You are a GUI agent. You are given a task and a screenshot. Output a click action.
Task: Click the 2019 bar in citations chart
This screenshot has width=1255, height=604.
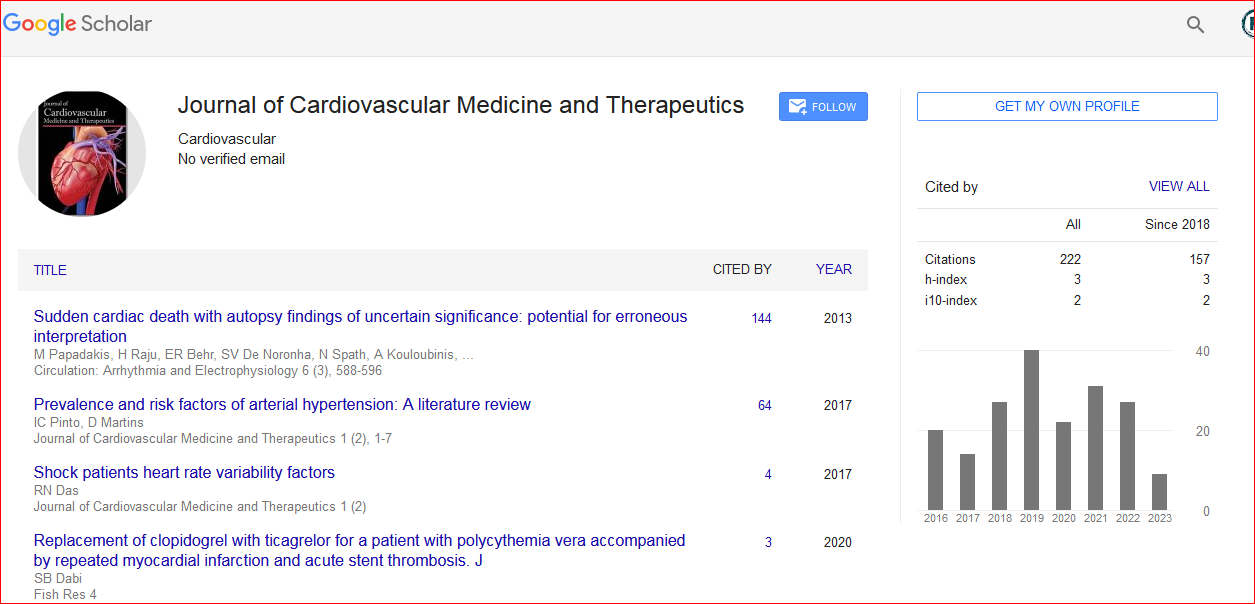pos(1031,430)
